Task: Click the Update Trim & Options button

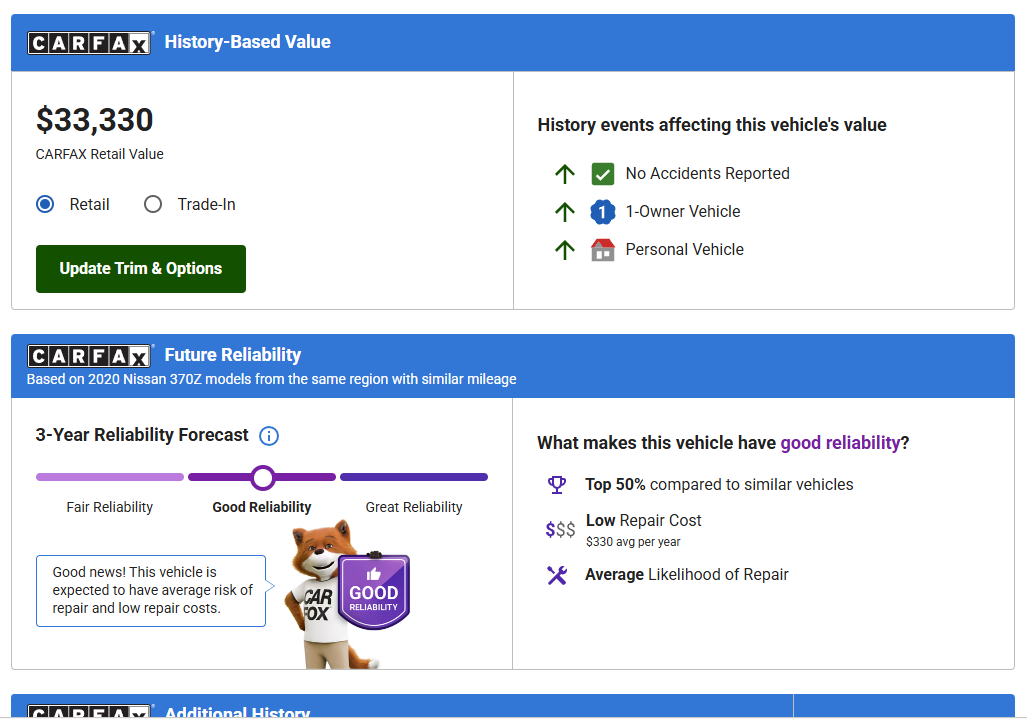Action: [141, 269]
